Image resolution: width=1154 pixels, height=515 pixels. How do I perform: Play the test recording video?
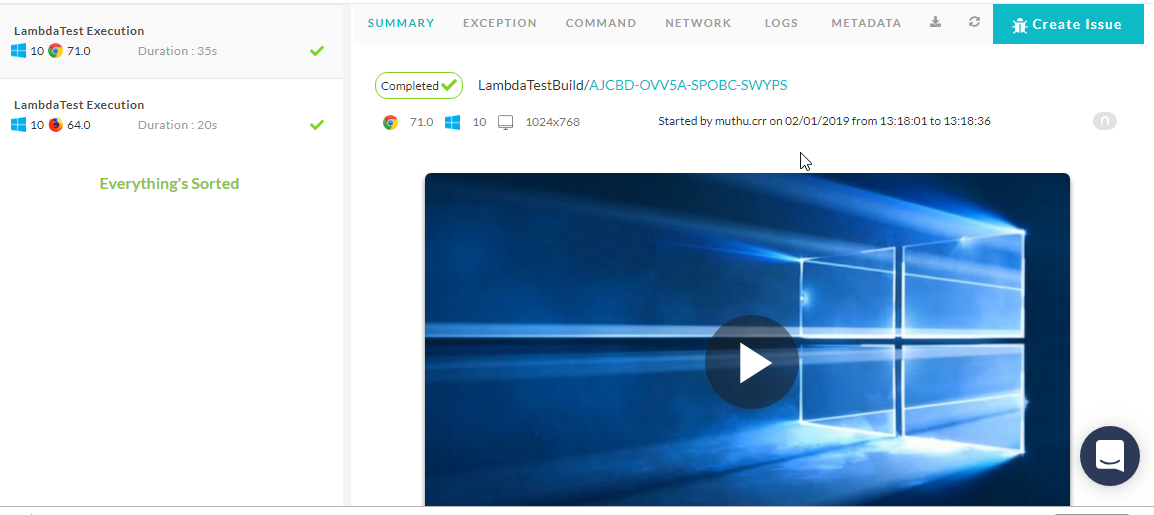tap(751, 362)
